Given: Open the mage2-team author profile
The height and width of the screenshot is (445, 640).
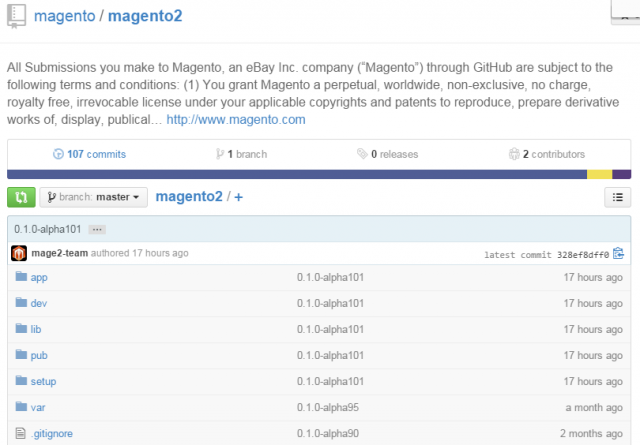Looking at the screenshot, I should click(60, 253).
